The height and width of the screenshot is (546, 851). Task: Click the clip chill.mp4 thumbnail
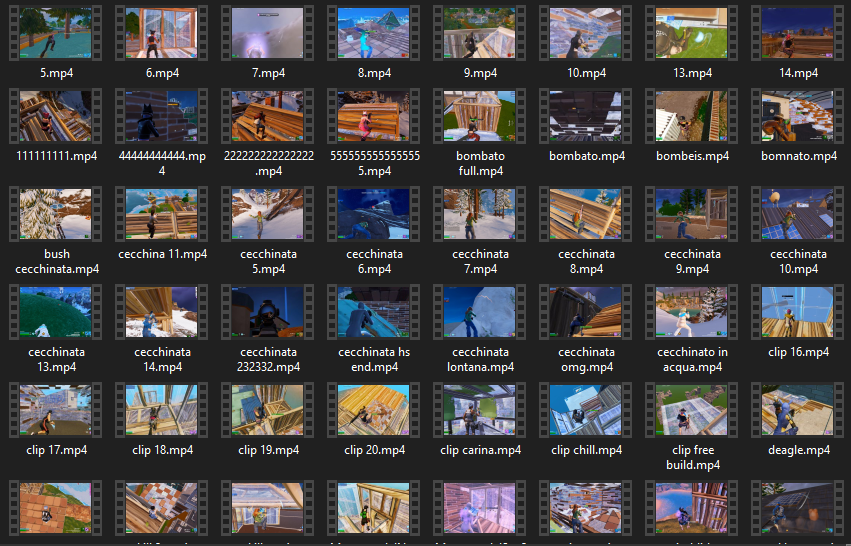[586, 410]
